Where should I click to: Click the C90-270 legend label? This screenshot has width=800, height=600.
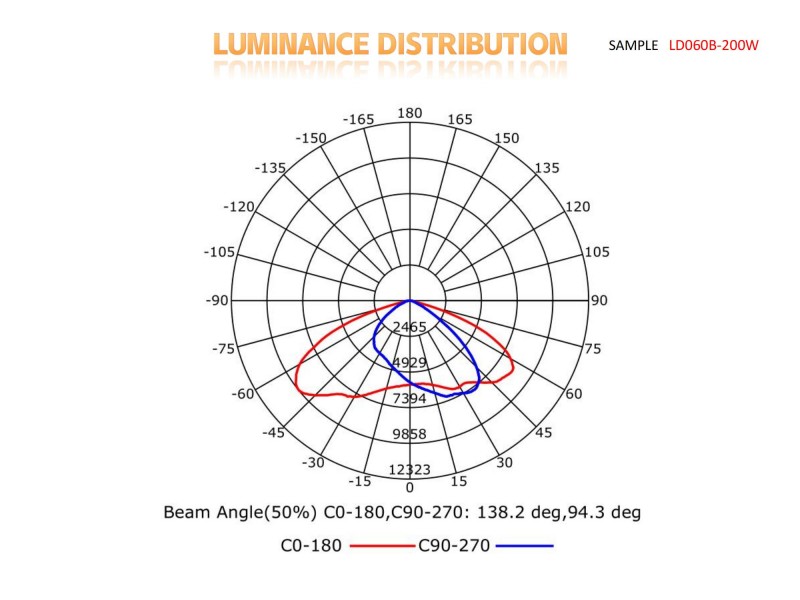pyautogui.click(x=454, y=546)
